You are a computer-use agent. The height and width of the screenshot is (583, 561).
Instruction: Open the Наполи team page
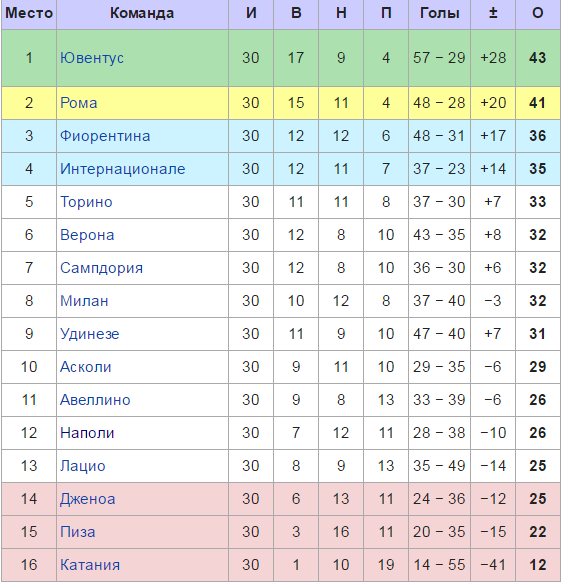(x=87, y=433)
